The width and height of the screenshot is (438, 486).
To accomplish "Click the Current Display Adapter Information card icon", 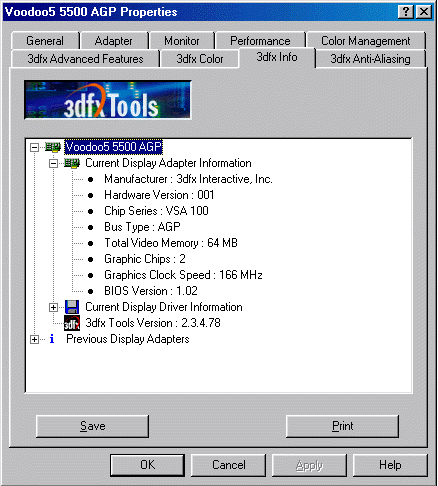I will point(72,163).
